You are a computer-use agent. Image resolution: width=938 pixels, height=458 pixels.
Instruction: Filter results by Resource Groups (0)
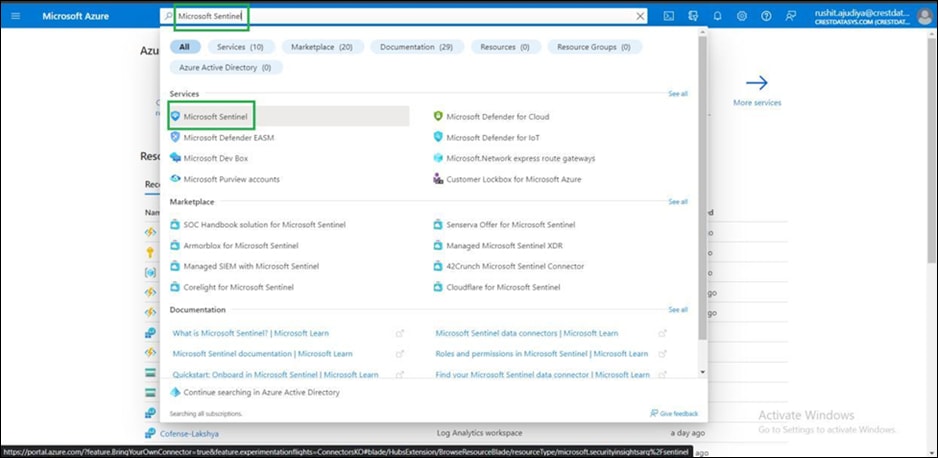pos(594,47)
